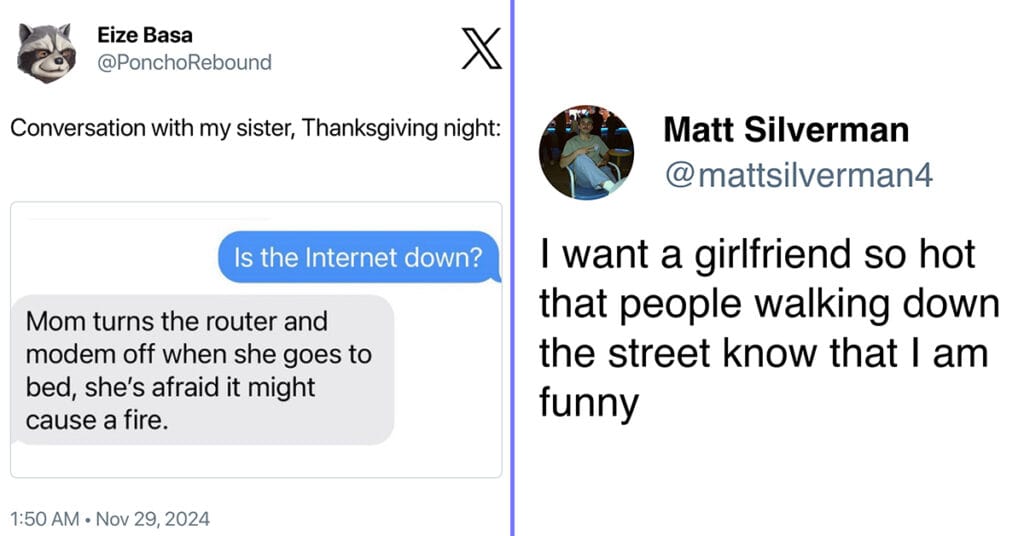Image resolution: width=1024 pixels, height=536 pixels.
Task: Open Matt Silverman's round profile photo
Action: point(586,152)
